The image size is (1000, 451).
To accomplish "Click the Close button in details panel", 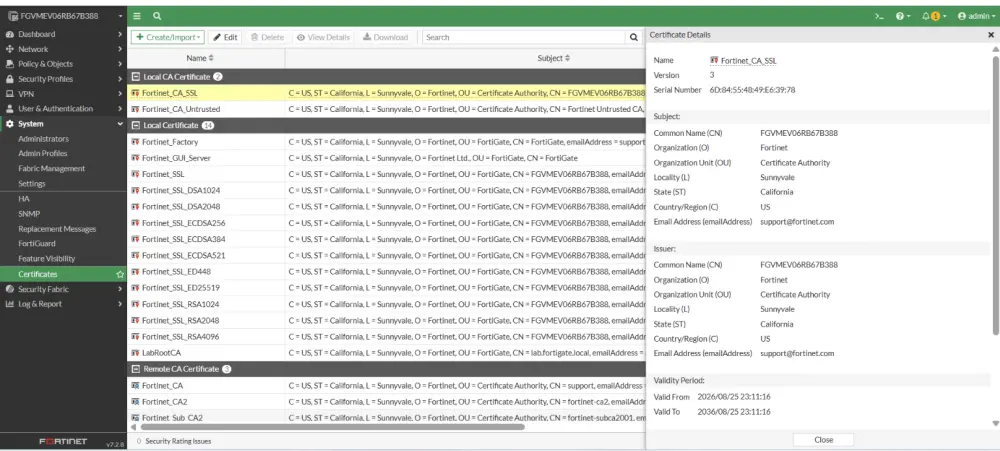I will [823, 440].
